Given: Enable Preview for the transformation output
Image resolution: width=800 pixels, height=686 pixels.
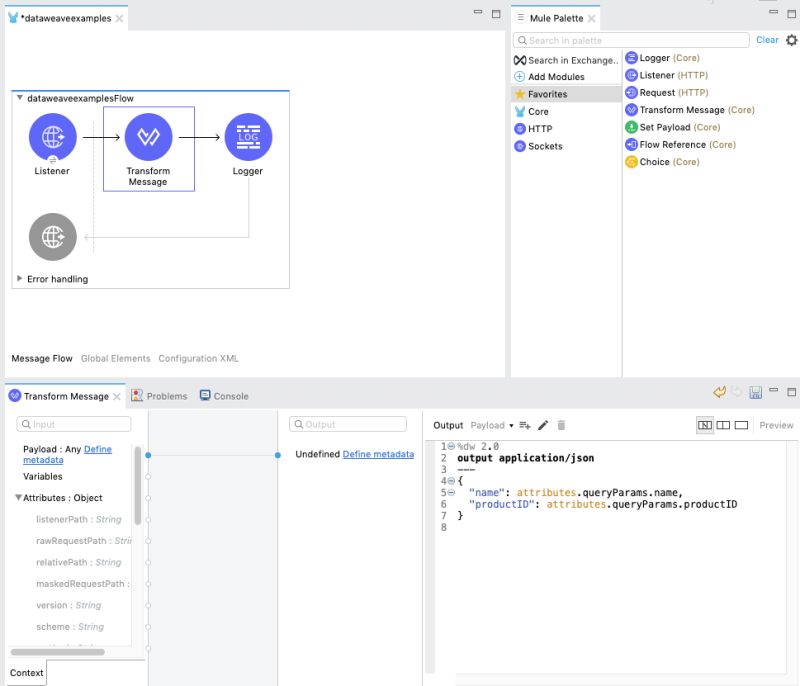Looking at the screenshot, I should (776, 425).
